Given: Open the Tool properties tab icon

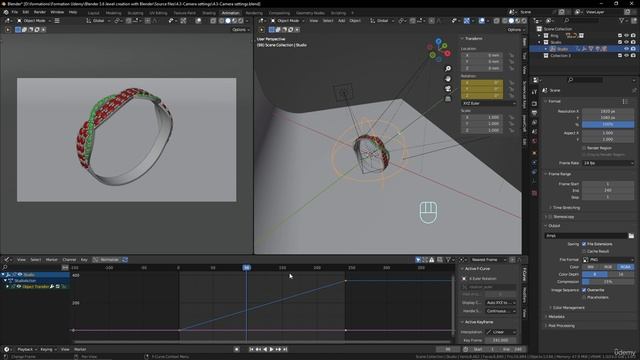Looking at the screenshot, I should [534, 92].
